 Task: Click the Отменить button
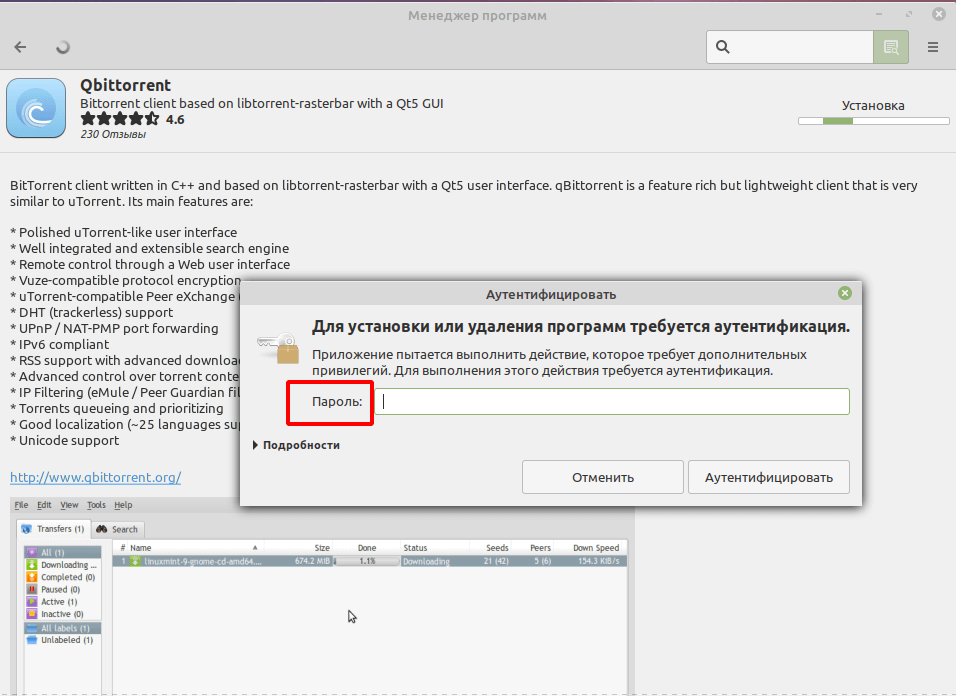(602, 477)
